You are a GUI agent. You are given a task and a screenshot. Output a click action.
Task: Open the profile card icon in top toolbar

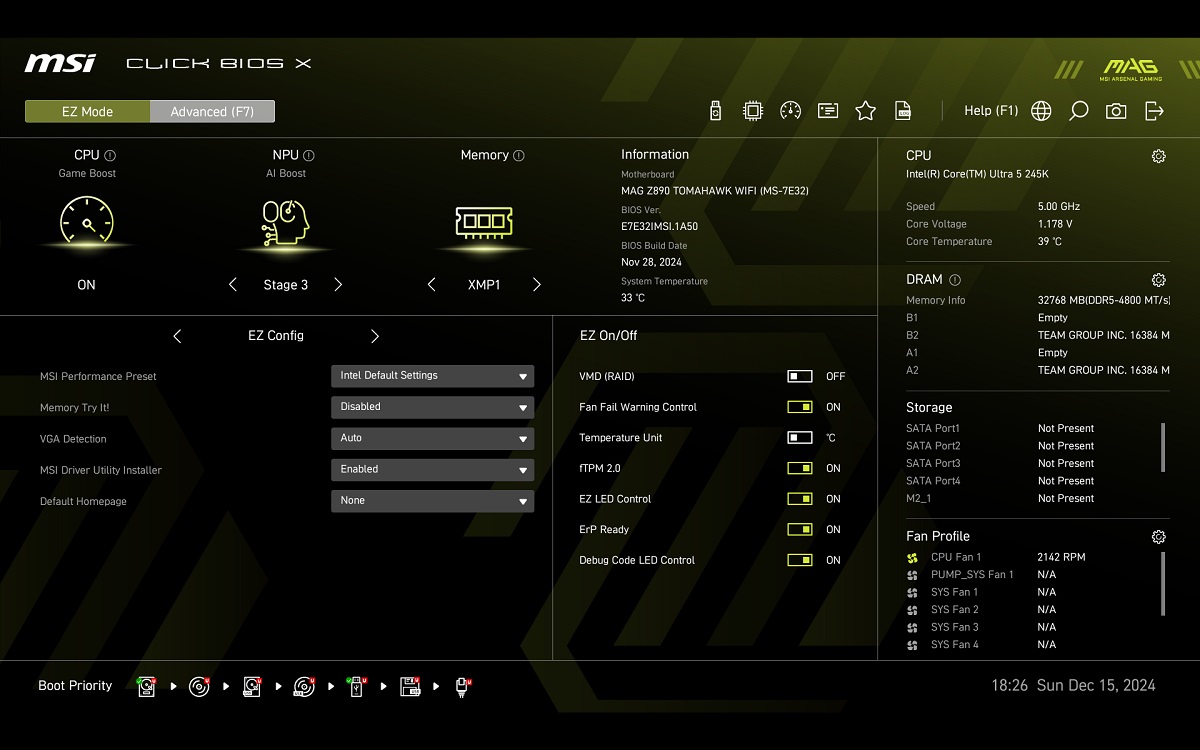828,111
